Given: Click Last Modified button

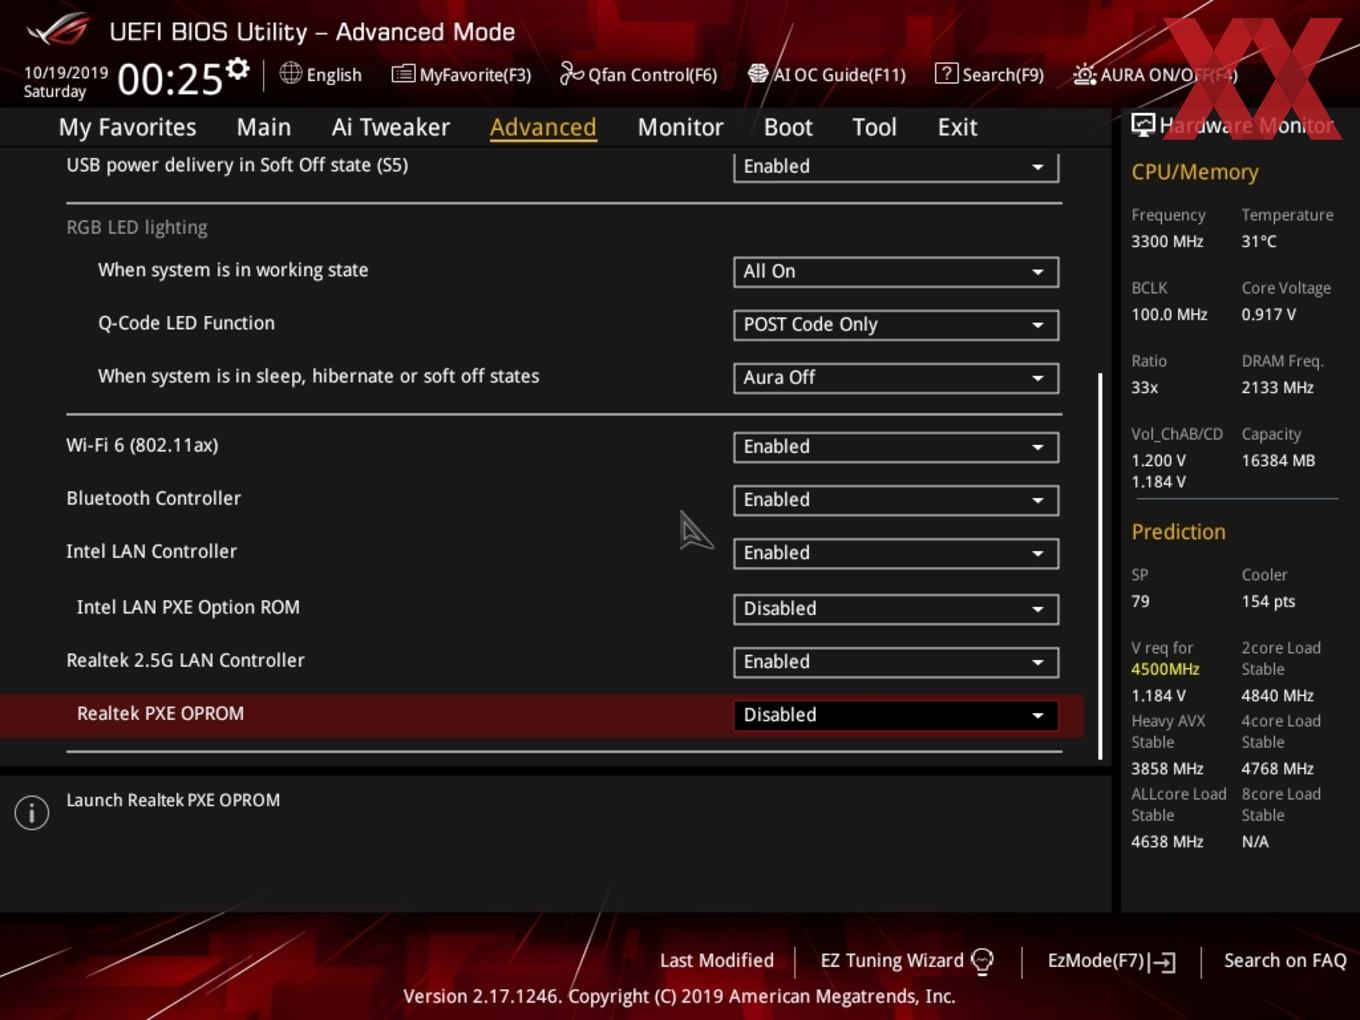Looking at the screenshot, I should (716, 960).
